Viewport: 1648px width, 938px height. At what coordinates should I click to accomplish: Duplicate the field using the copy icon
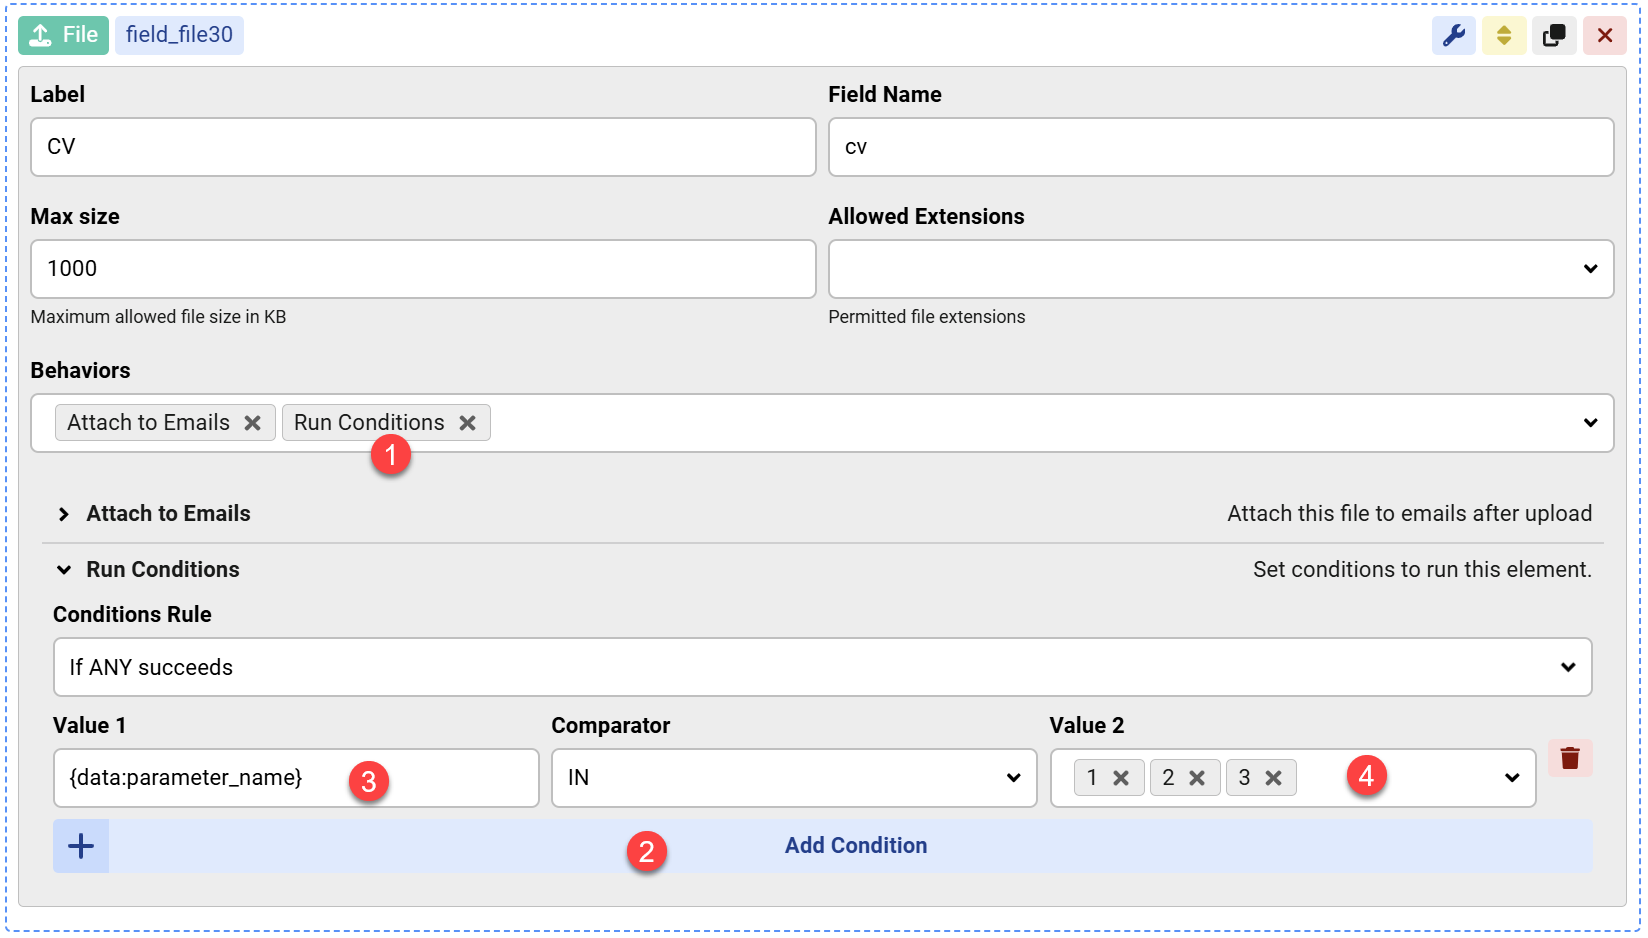click(1554, 35)
